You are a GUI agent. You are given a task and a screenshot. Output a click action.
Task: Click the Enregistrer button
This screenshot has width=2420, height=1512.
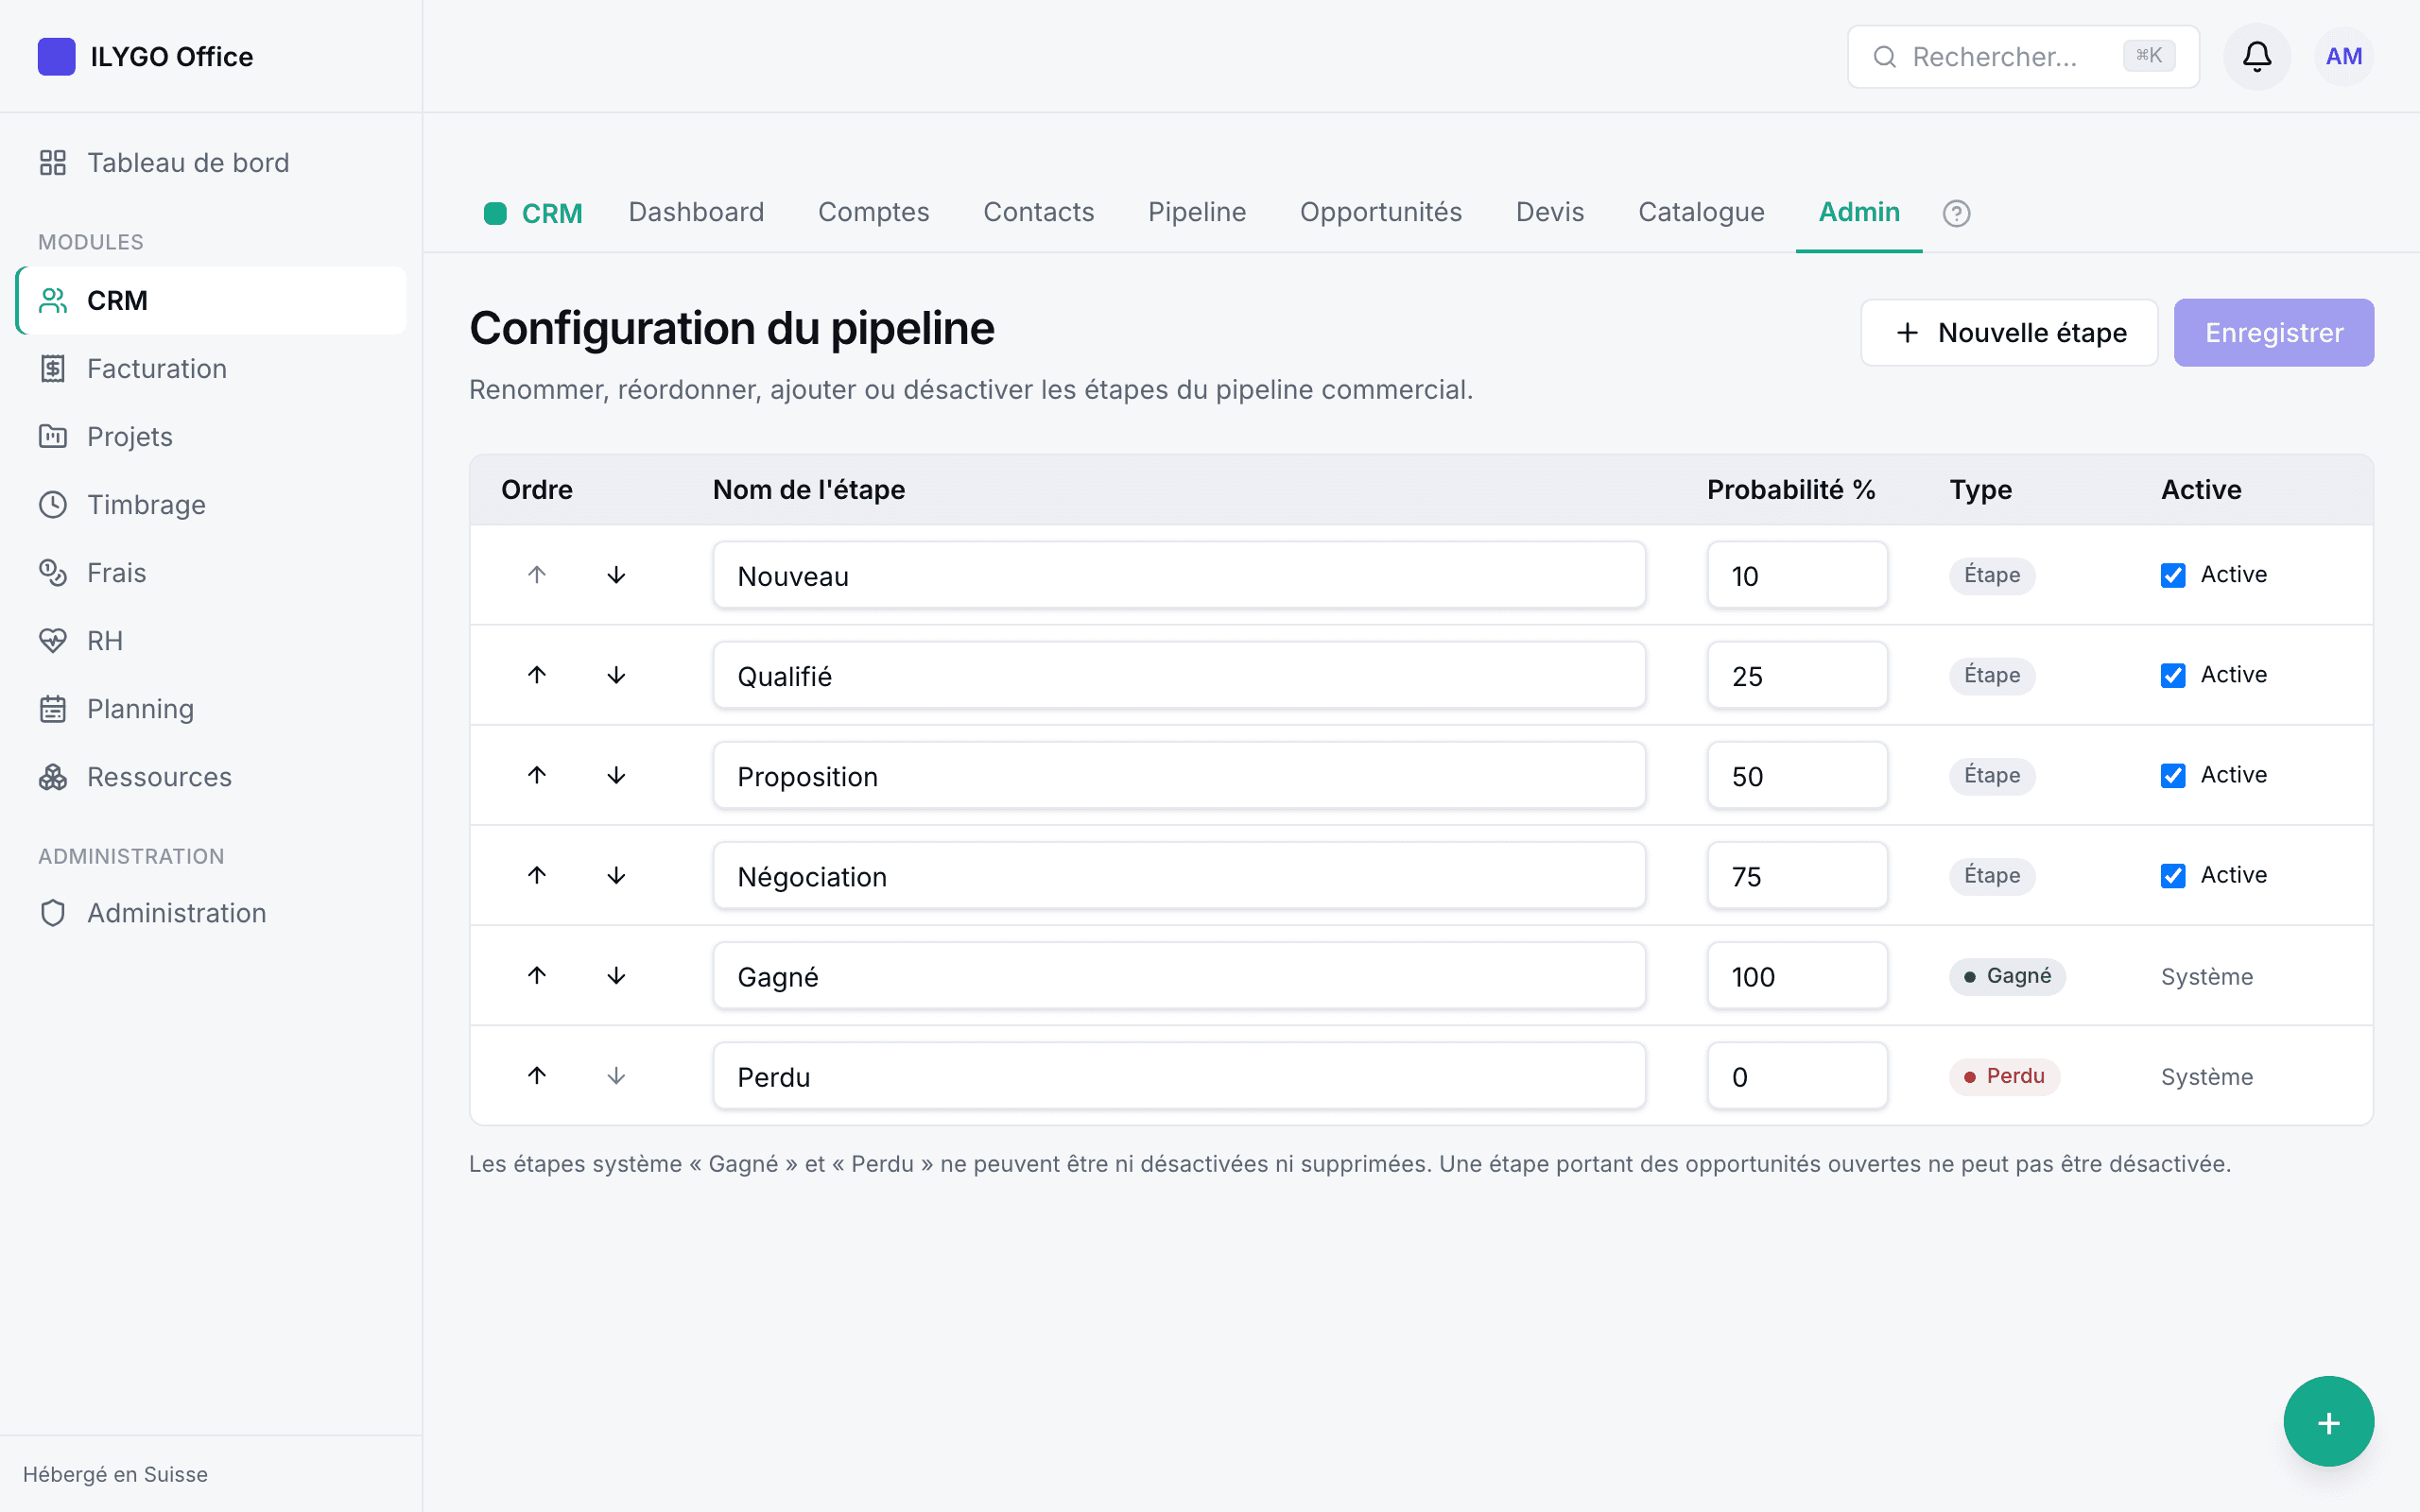click(x=2273, y=333)
